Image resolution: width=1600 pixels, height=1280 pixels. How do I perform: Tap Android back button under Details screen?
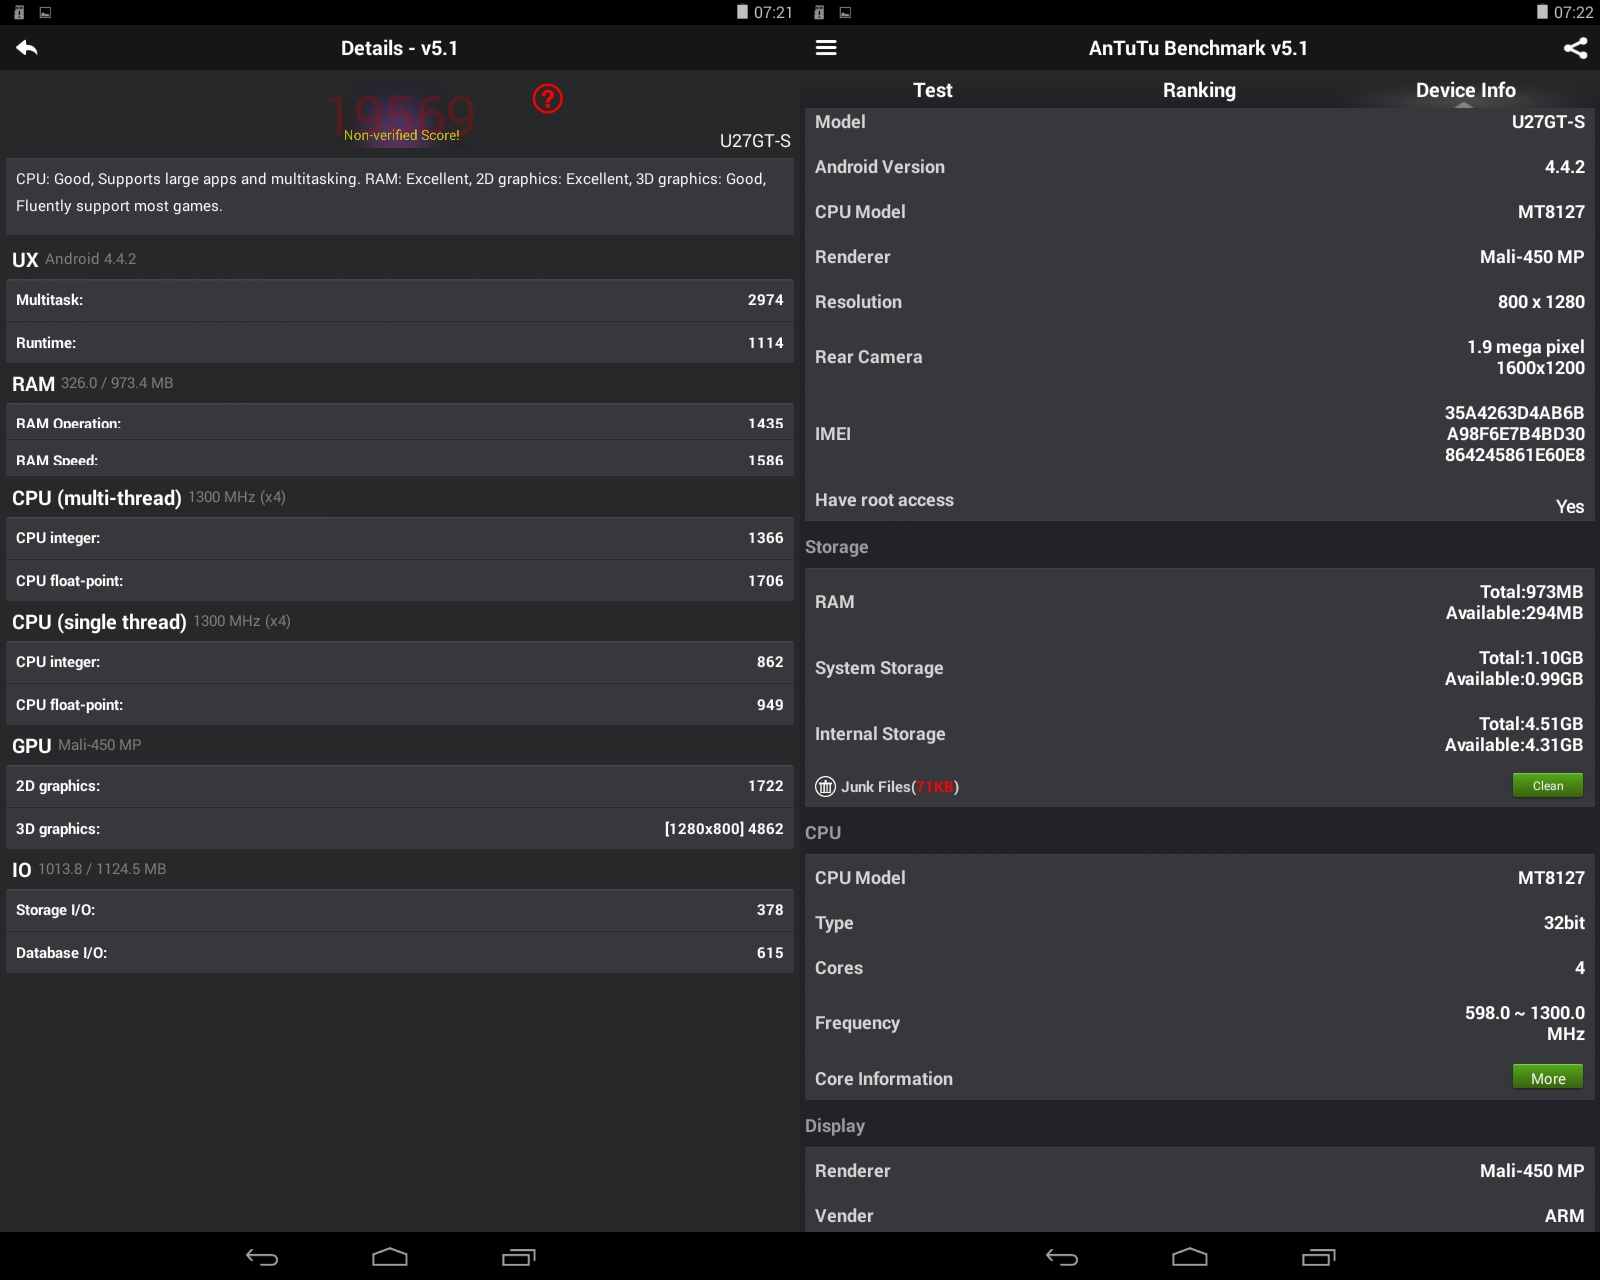coord(262,1257)
